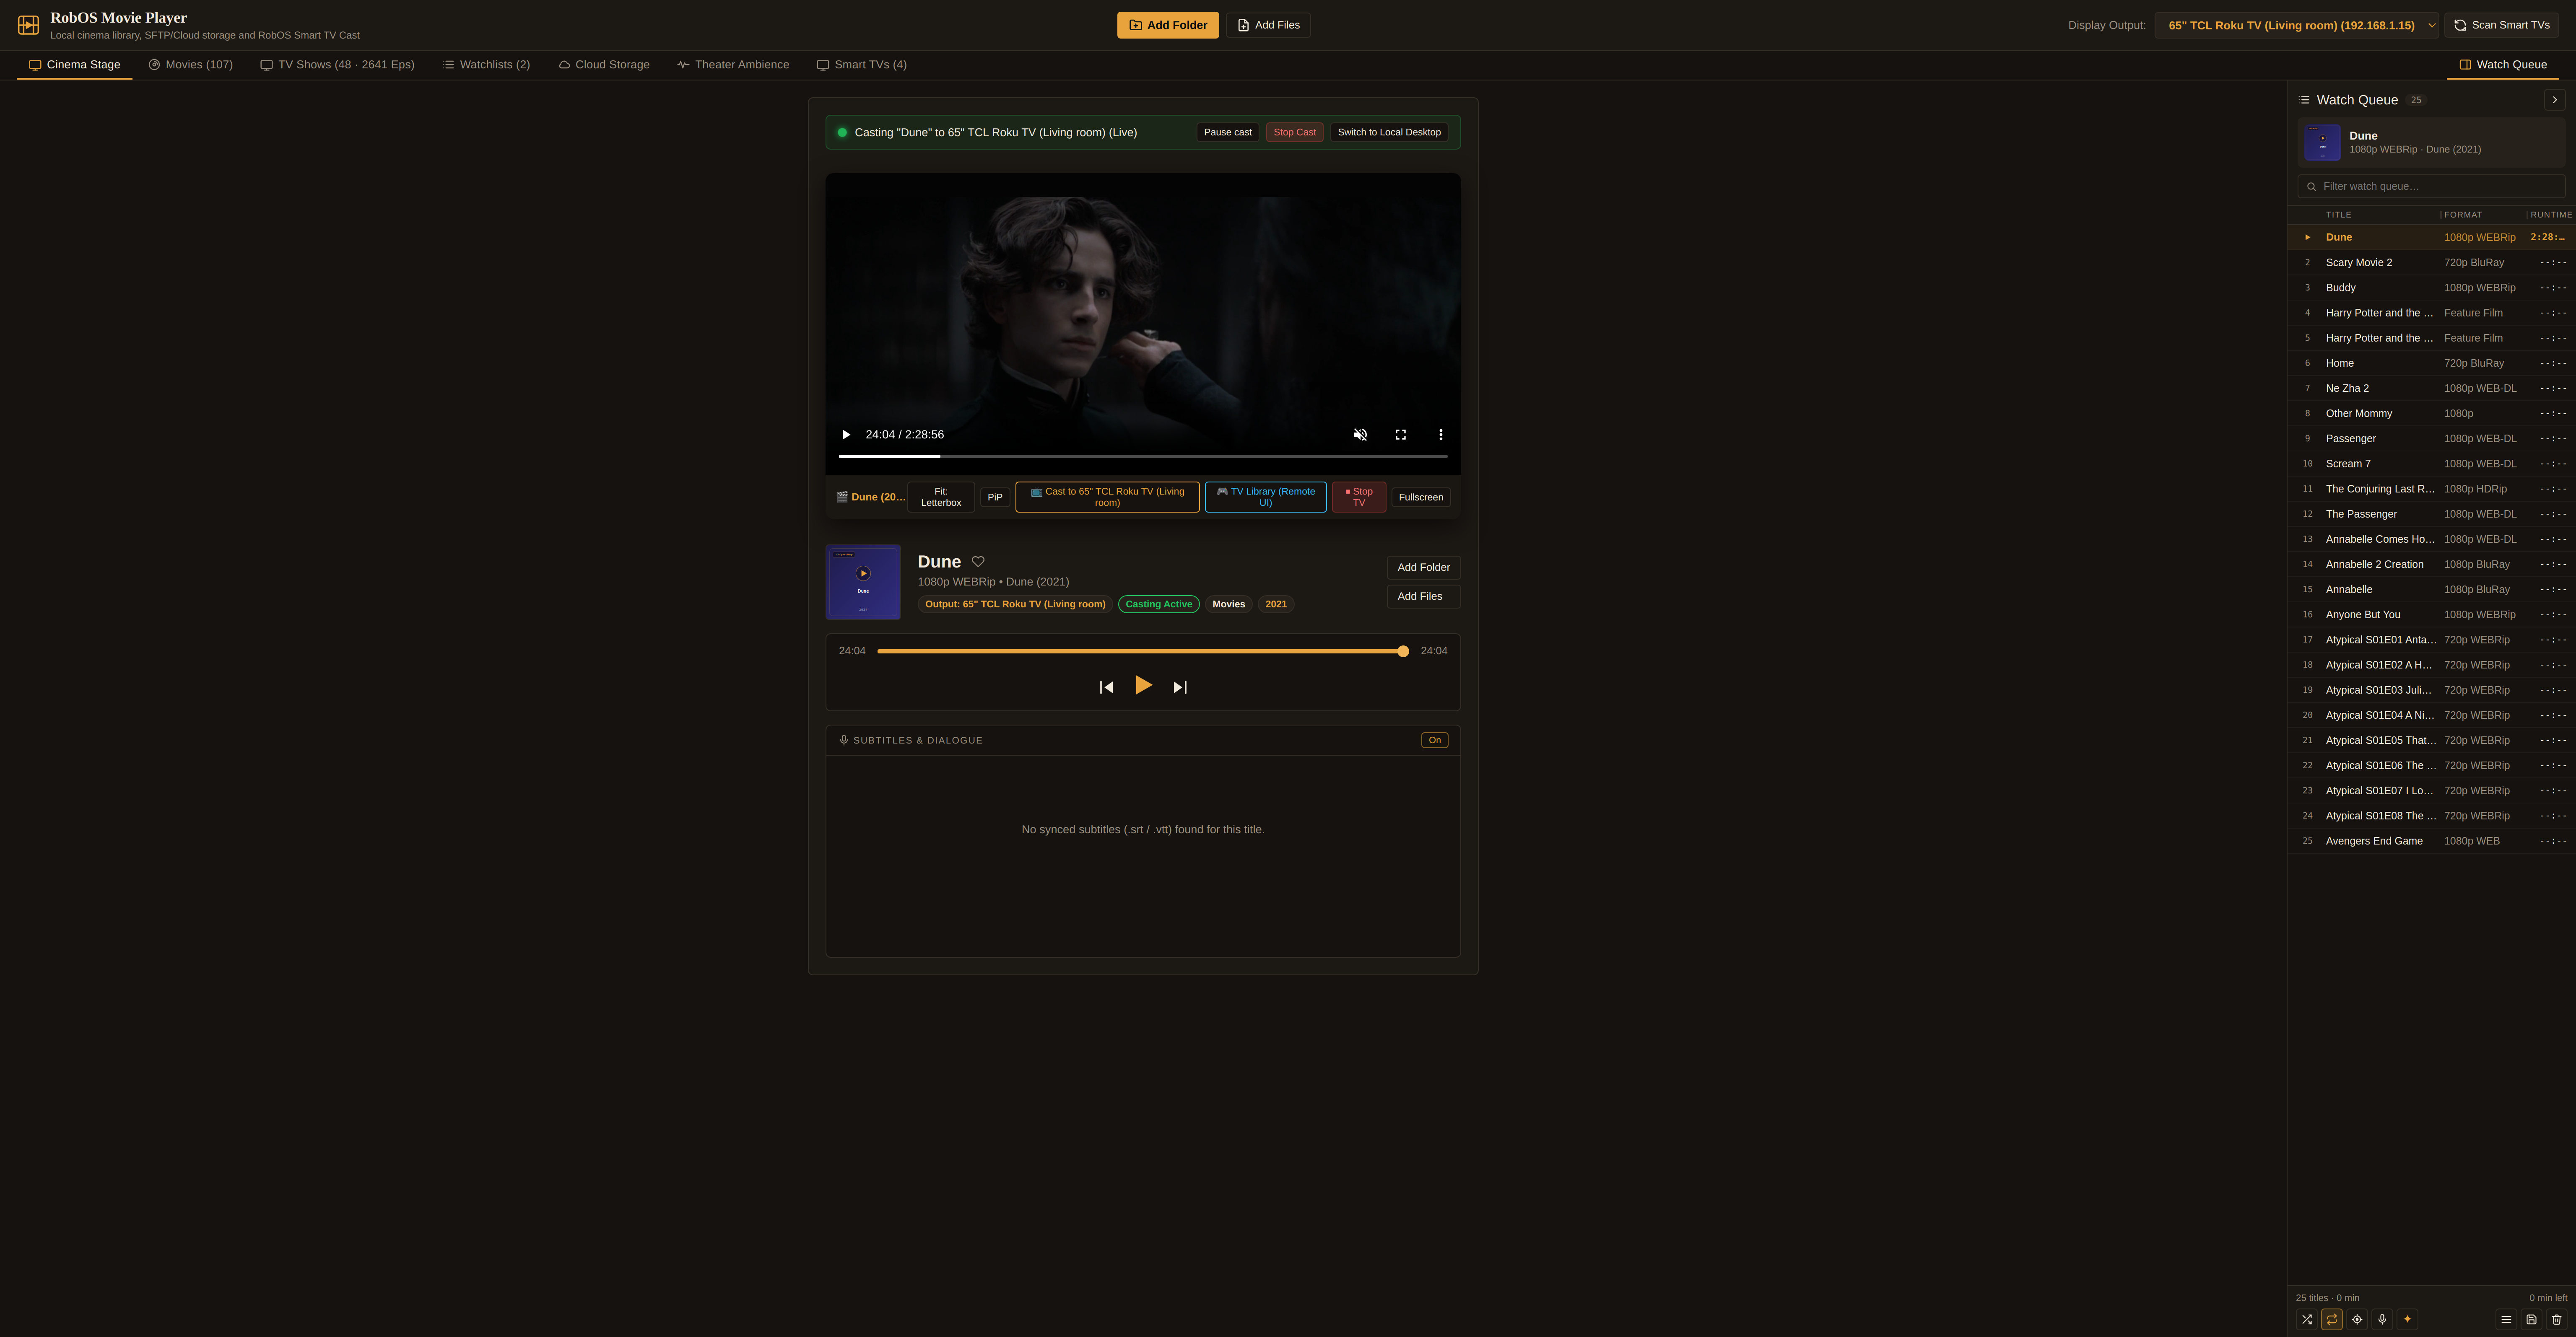Save the watch queue
This screenshot has height=1337, width=2576.
(x=2531, y=1319)
